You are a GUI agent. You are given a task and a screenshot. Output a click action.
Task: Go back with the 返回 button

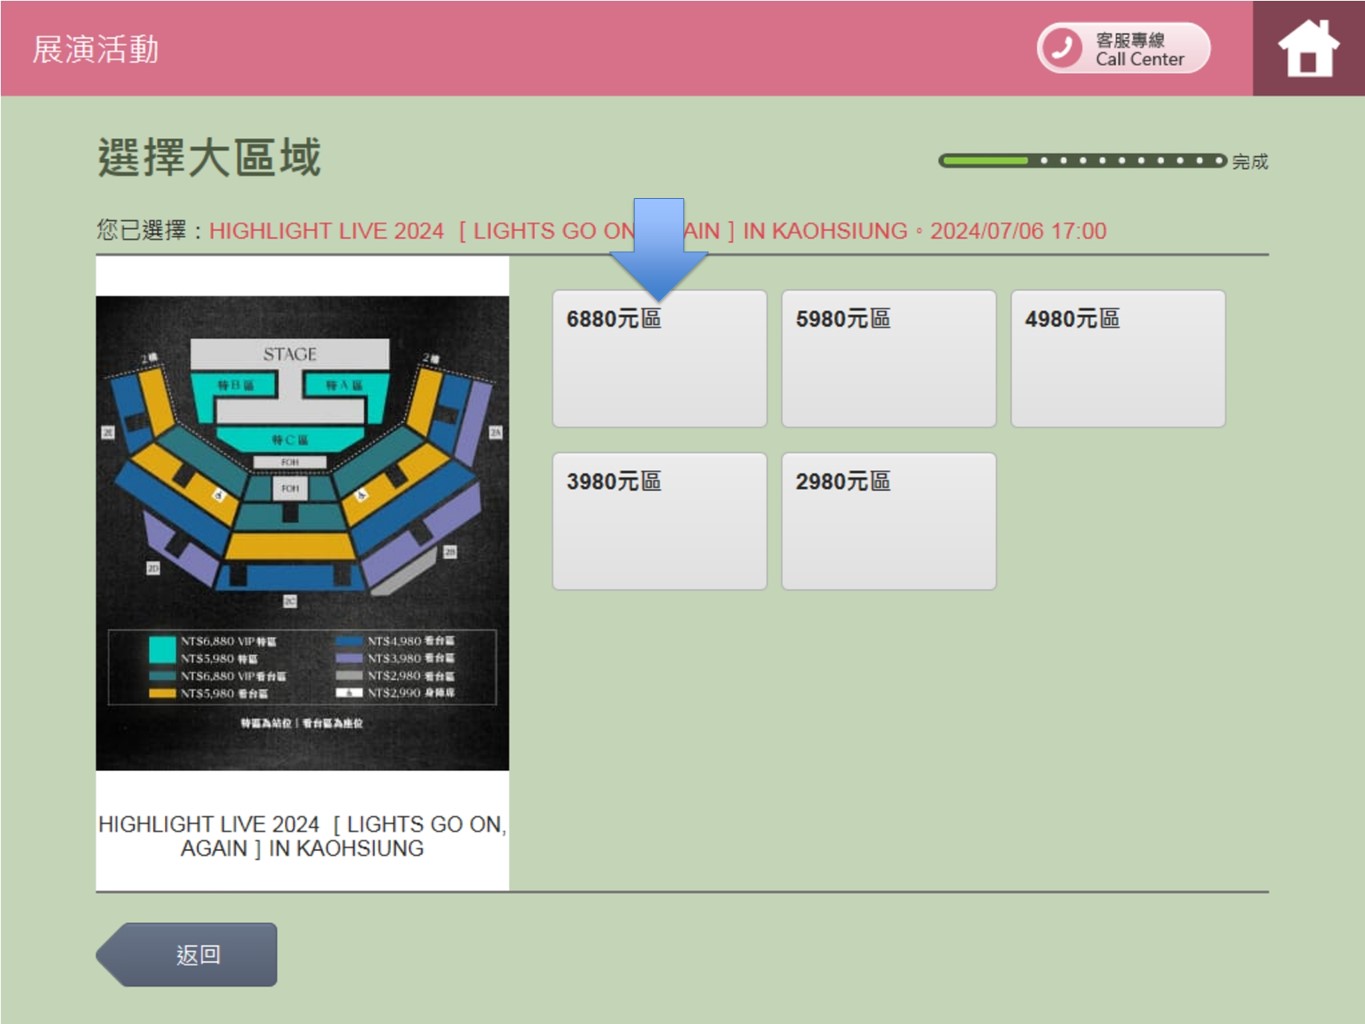click(187, 954)
